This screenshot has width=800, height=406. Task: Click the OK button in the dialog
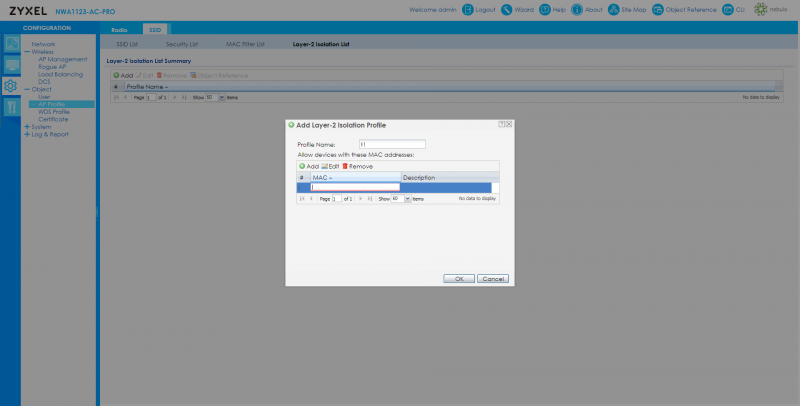coord(459,278)
